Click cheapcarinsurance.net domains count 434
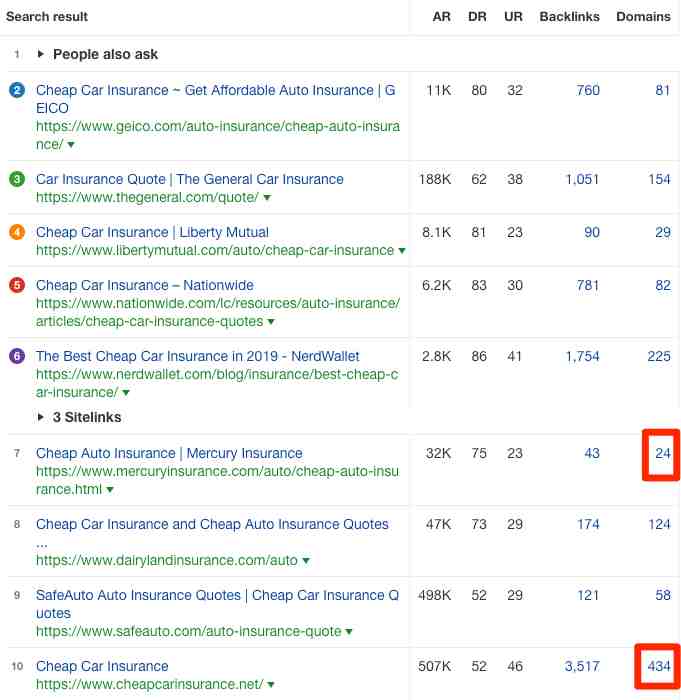The height and width of the screenshot is (700, 681). pos(659,666)
